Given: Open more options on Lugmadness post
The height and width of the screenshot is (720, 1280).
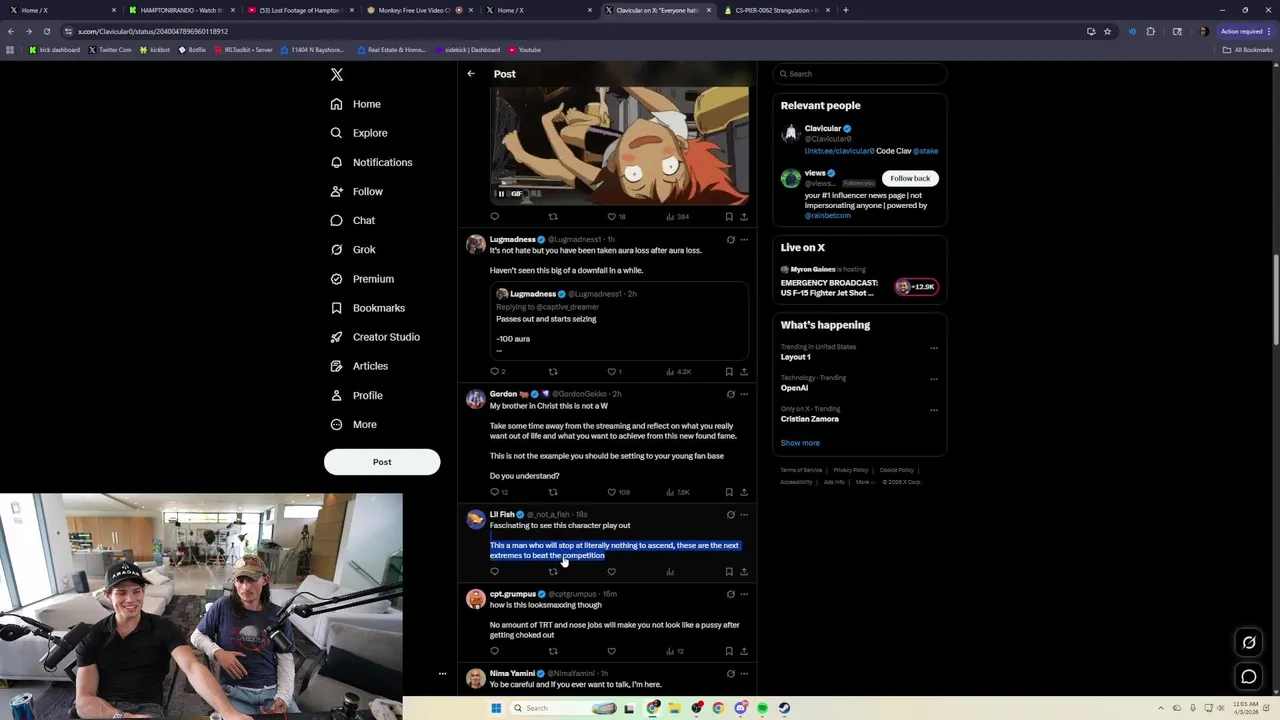Looking at the screenshot, I should coord(744,240).
